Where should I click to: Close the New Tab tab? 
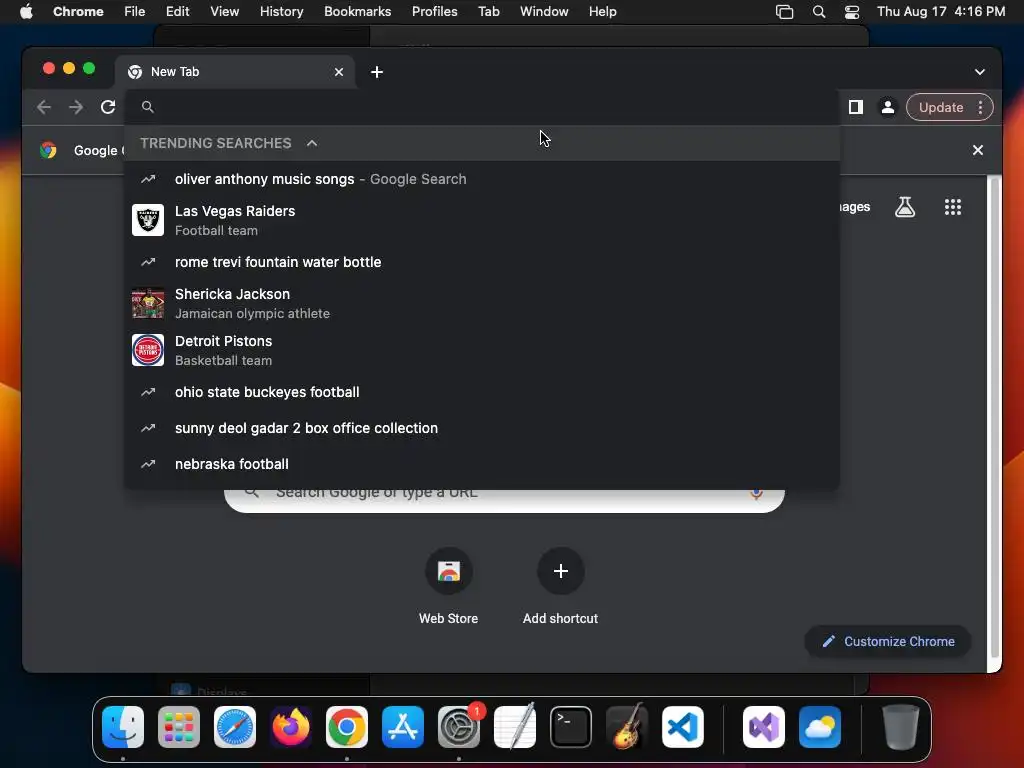tap(339, 72)
